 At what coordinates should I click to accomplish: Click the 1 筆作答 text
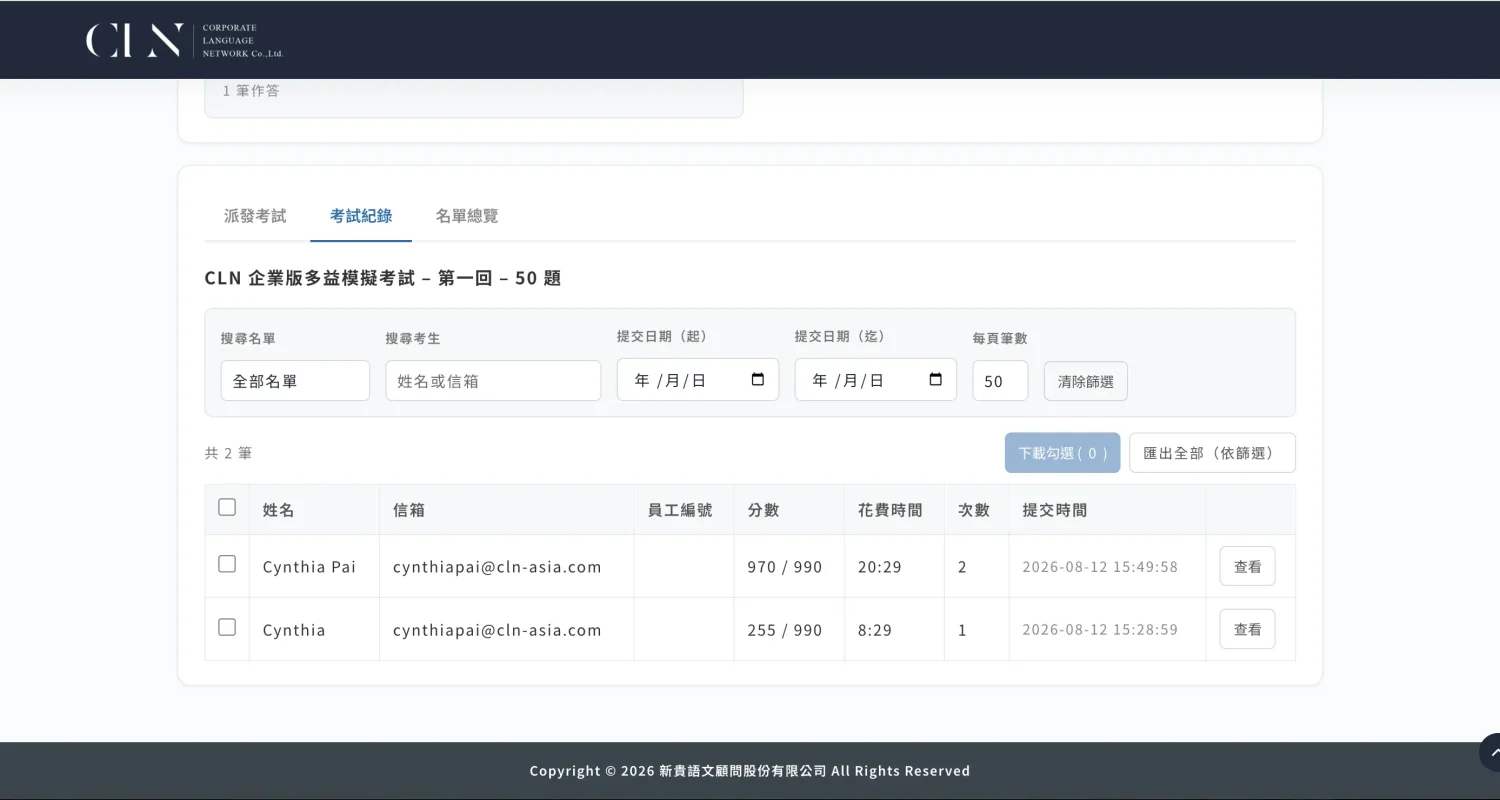point(251,91)
